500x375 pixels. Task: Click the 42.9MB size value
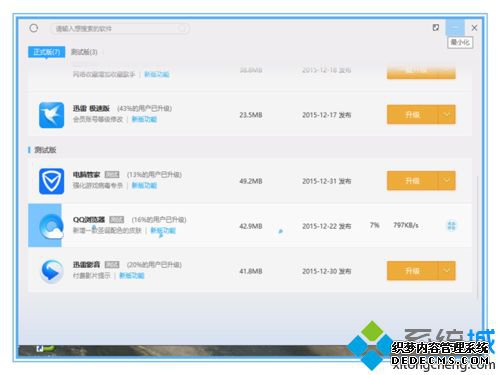(251, 226)
